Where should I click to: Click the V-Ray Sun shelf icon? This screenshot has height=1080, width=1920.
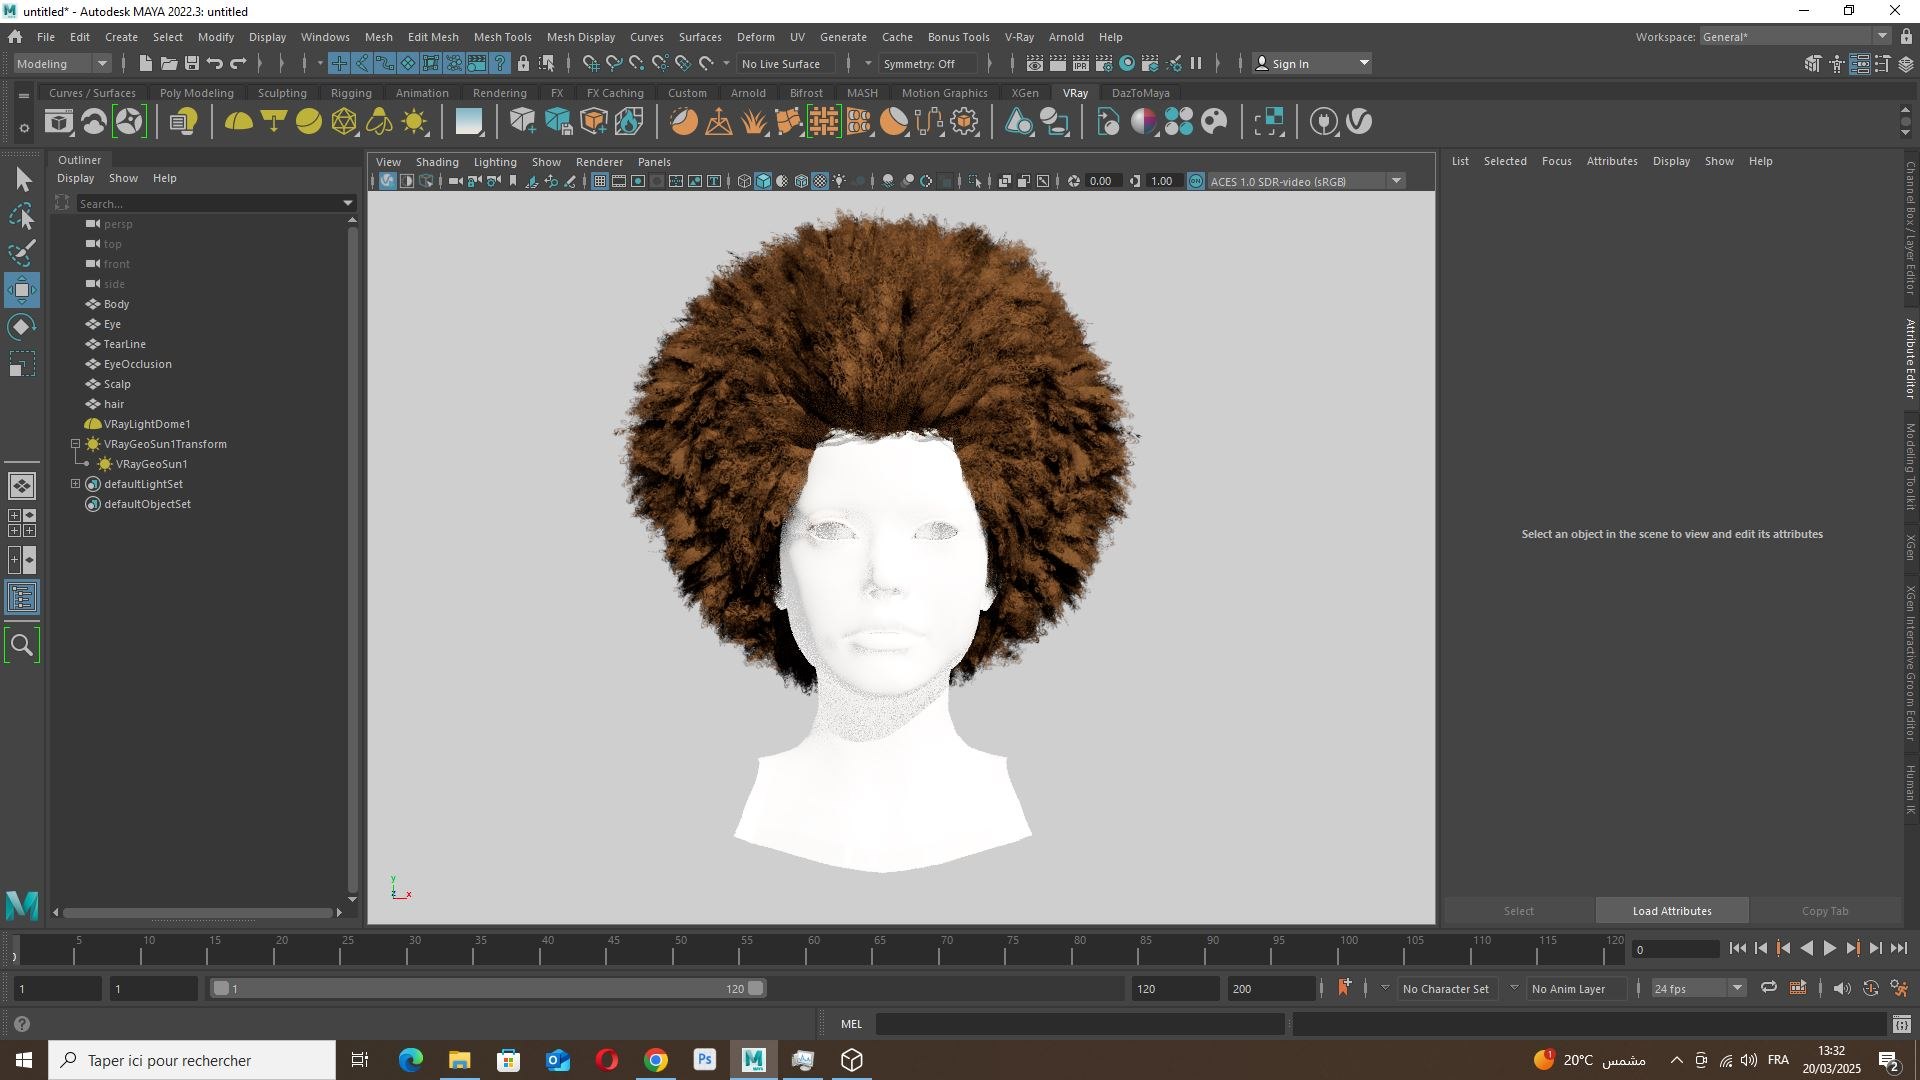coord(414,122)
